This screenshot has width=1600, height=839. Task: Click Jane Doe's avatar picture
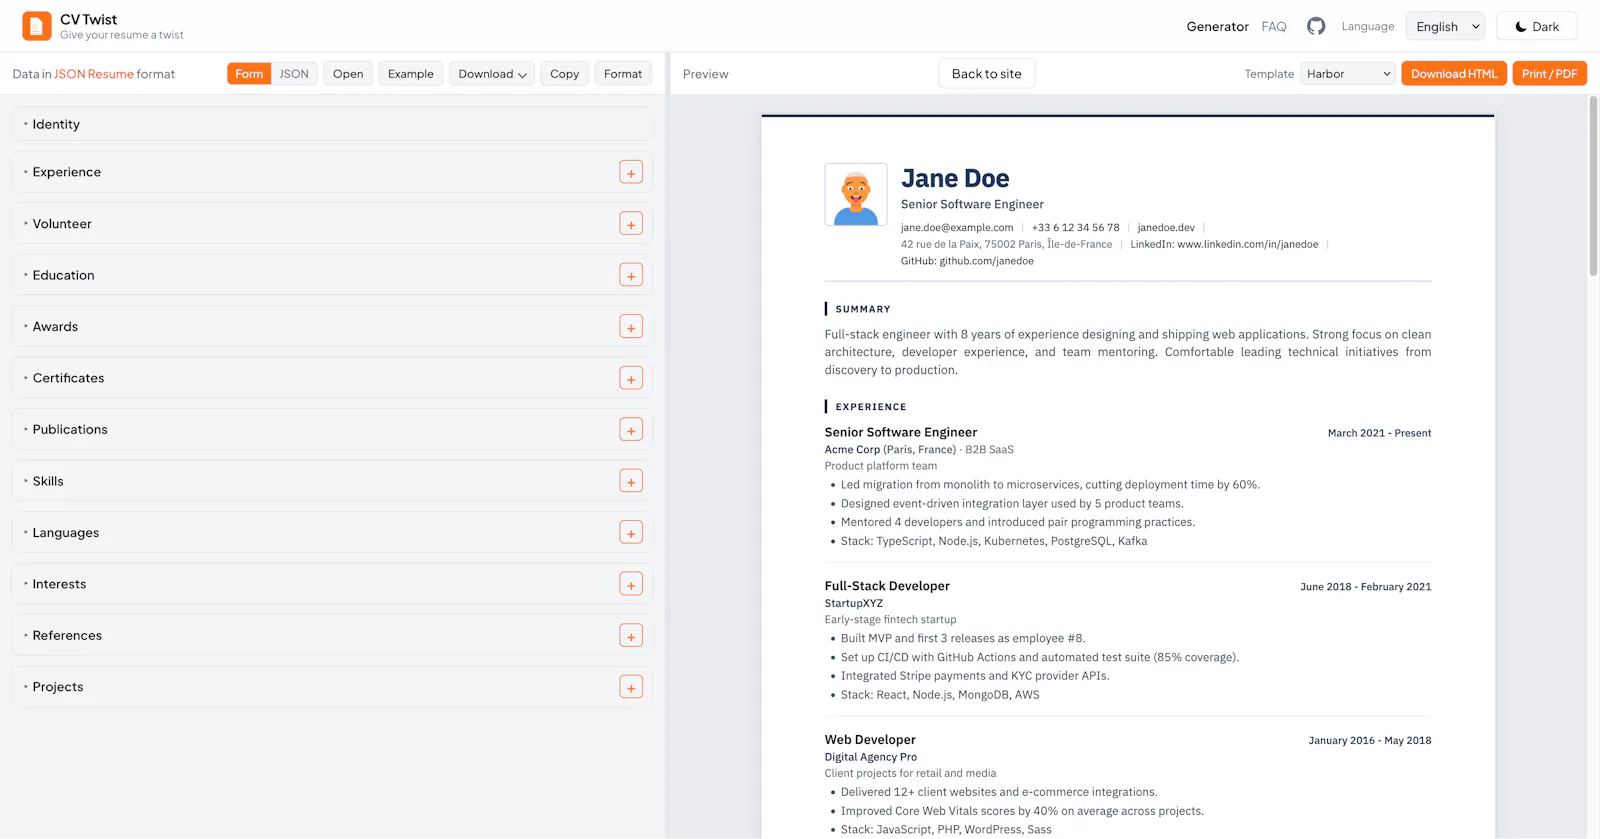(x=856, y=194)
